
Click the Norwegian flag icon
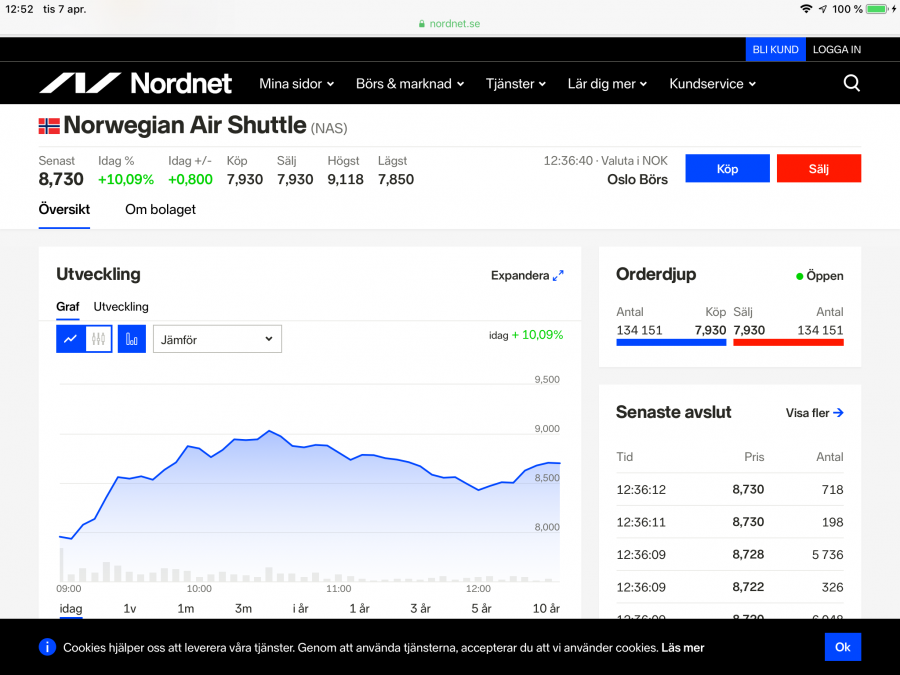(x=49, y=126)
